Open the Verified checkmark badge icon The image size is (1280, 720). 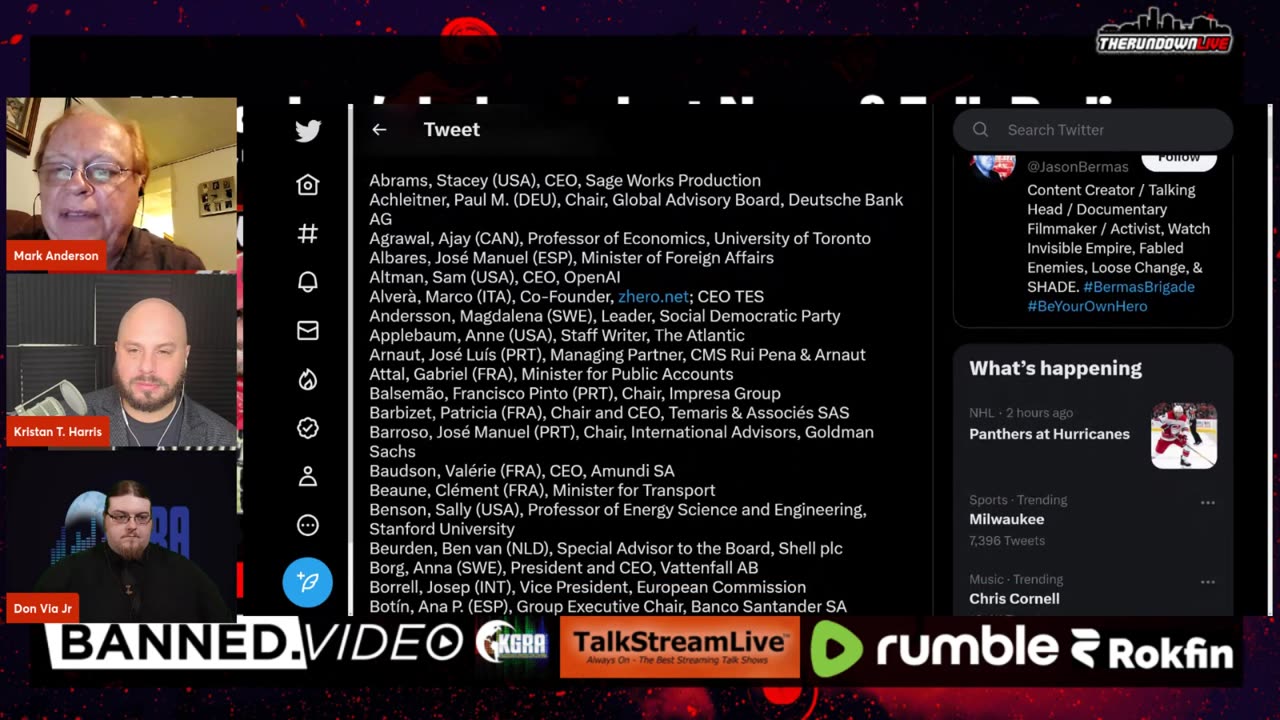tap(308, 428)
